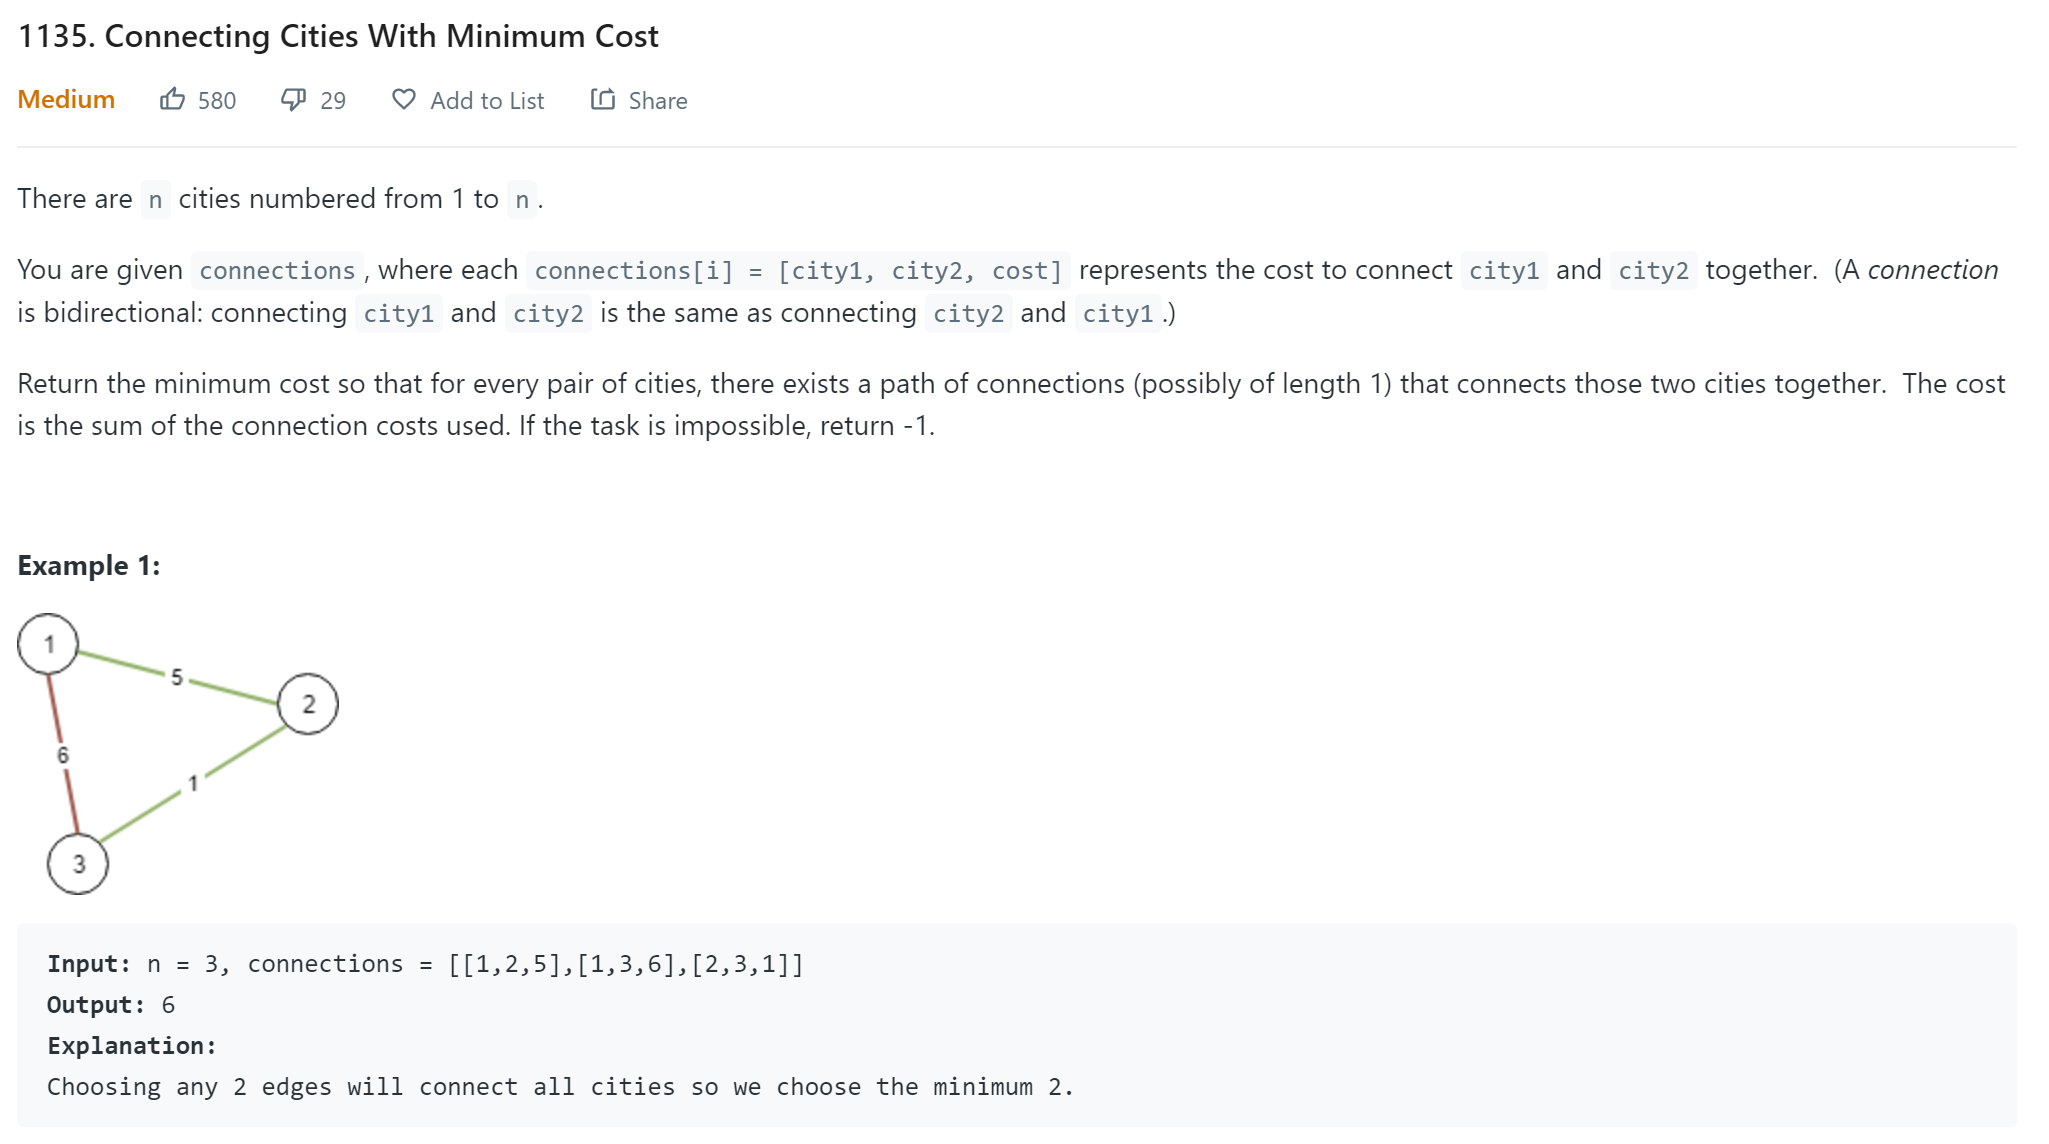Click the Share button

click(x=639, y=100)
